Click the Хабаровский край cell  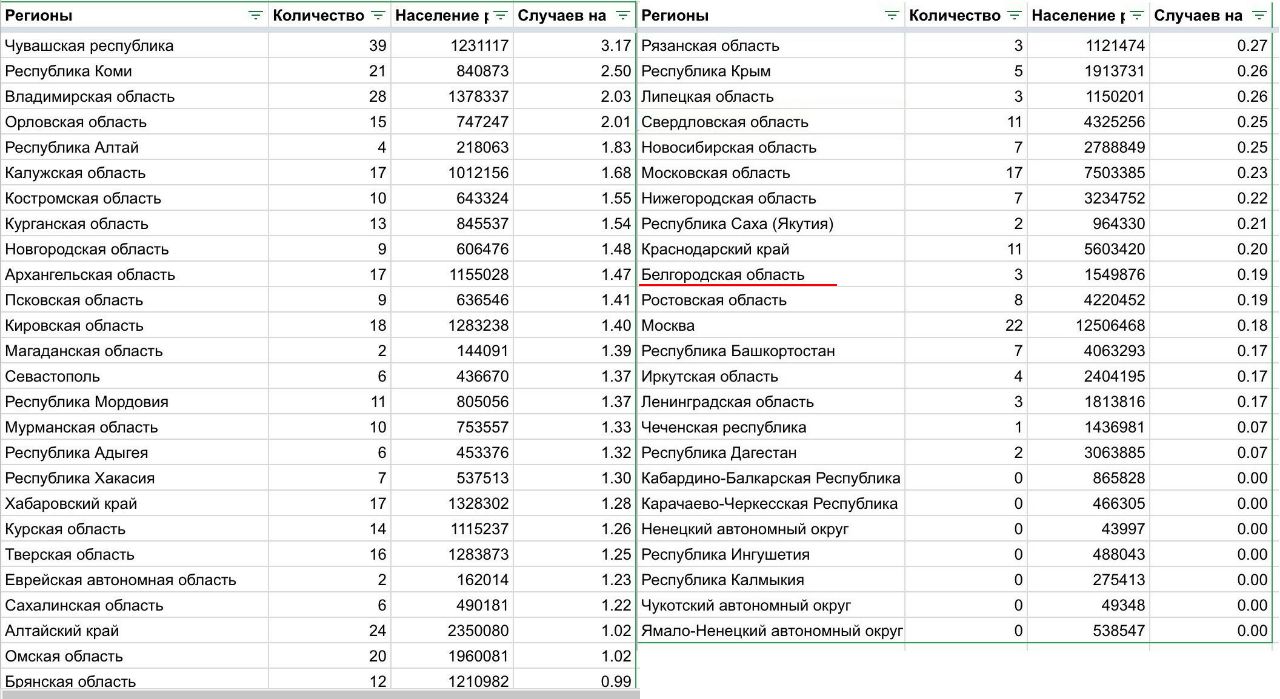[134, 504]
